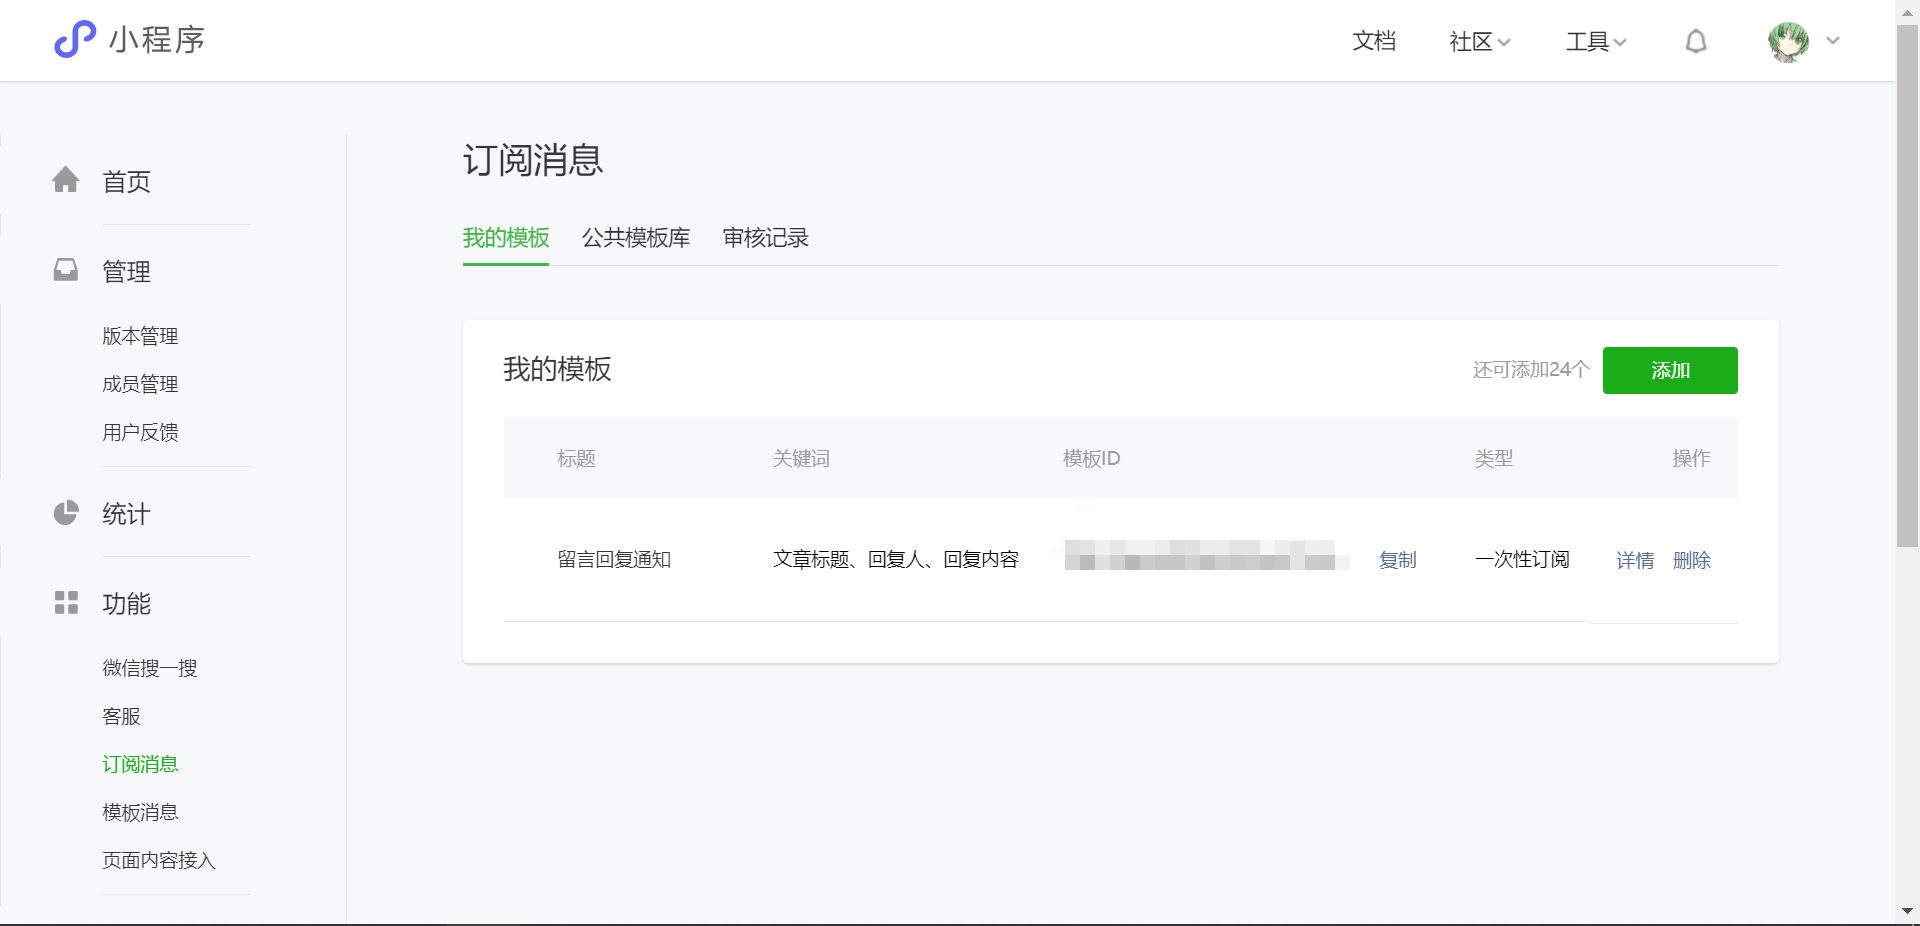Expand the 社区 dropdown menu
1920x926 pixels.
point(1479,41)
